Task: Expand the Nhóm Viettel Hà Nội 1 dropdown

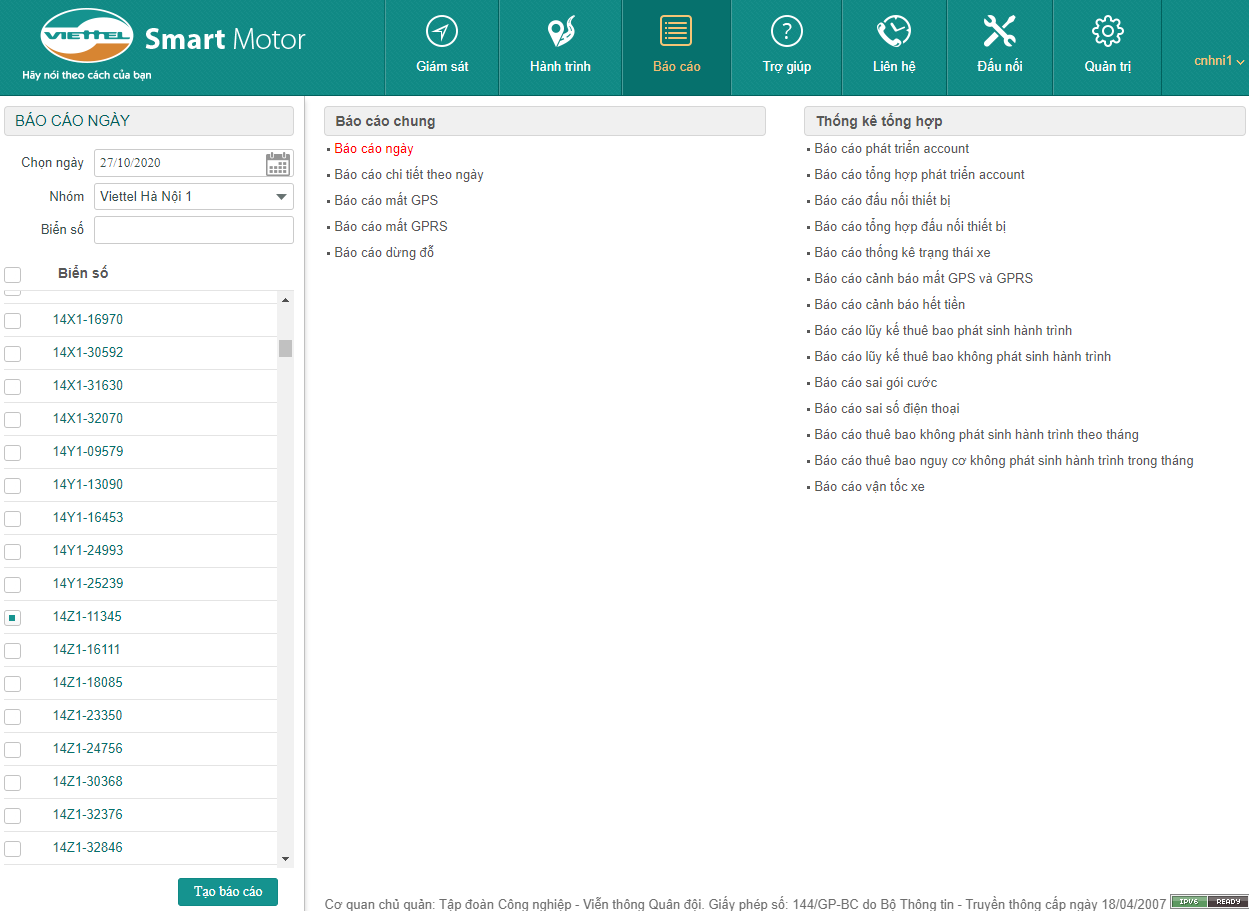Action: pyautogui.click(x=281, y=197)
